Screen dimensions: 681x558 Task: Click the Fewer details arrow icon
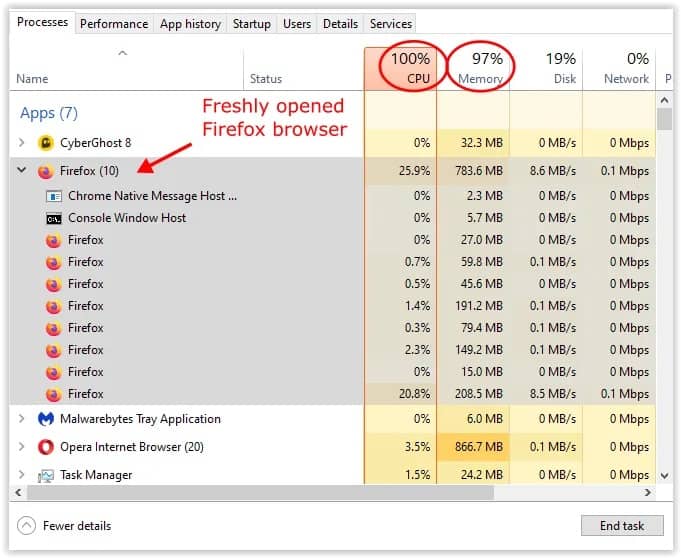click(x=26, y=526)
